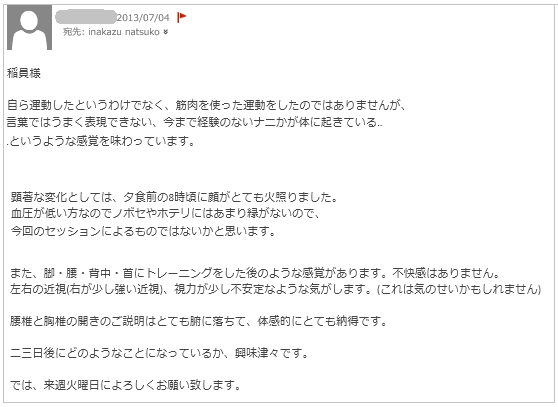Click the sender's gray avatar picture
This screenshot has height=407, width=558.
tap(30, 27)
